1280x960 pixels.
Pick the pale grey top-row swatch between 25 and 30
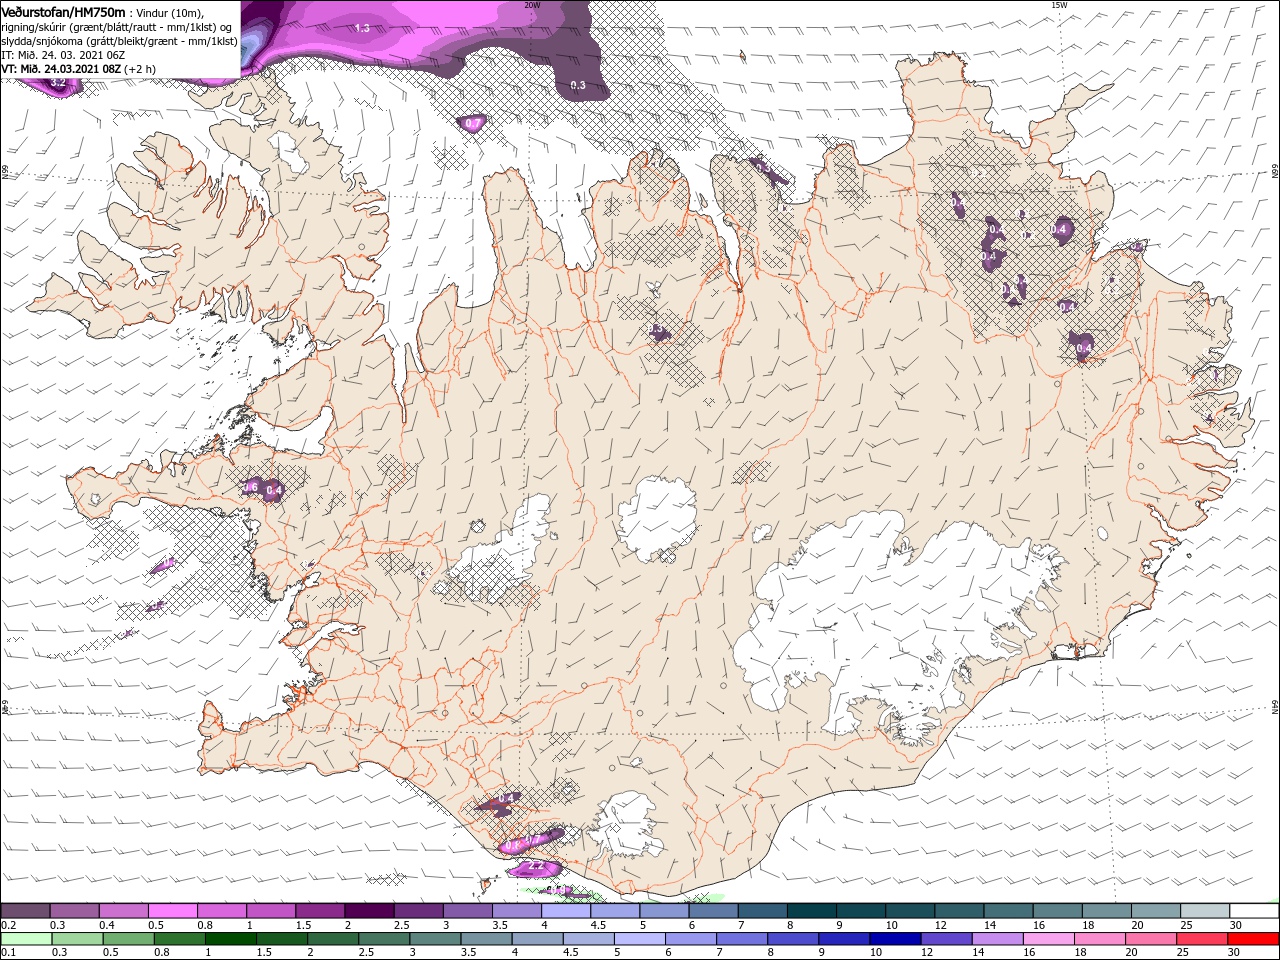click(1206, 911)
